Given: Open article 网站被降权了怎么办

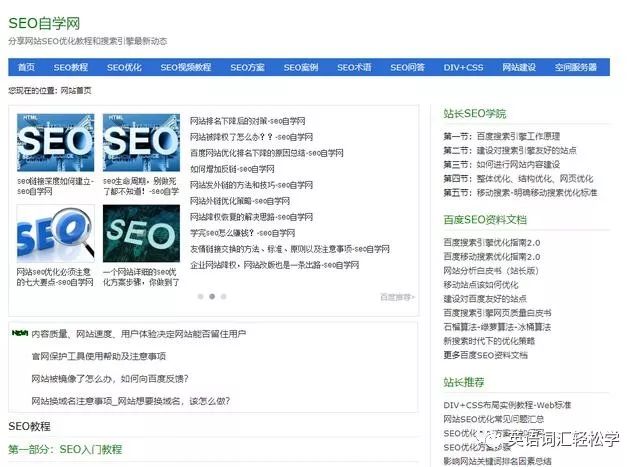Looking at the screenshot, I should click(251, 137).
